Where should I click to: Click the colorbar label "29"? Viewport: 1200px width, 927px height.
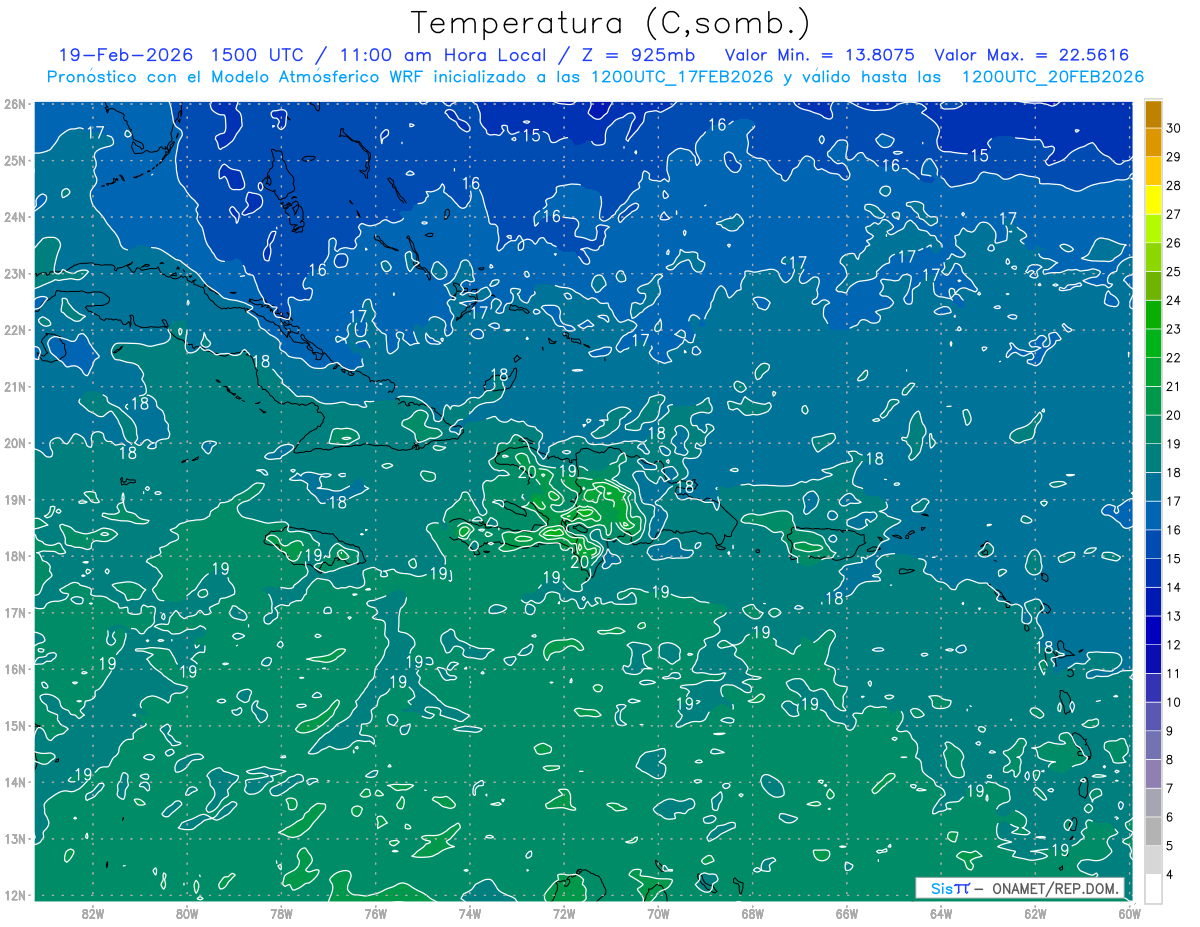[x=1173, y=157]
